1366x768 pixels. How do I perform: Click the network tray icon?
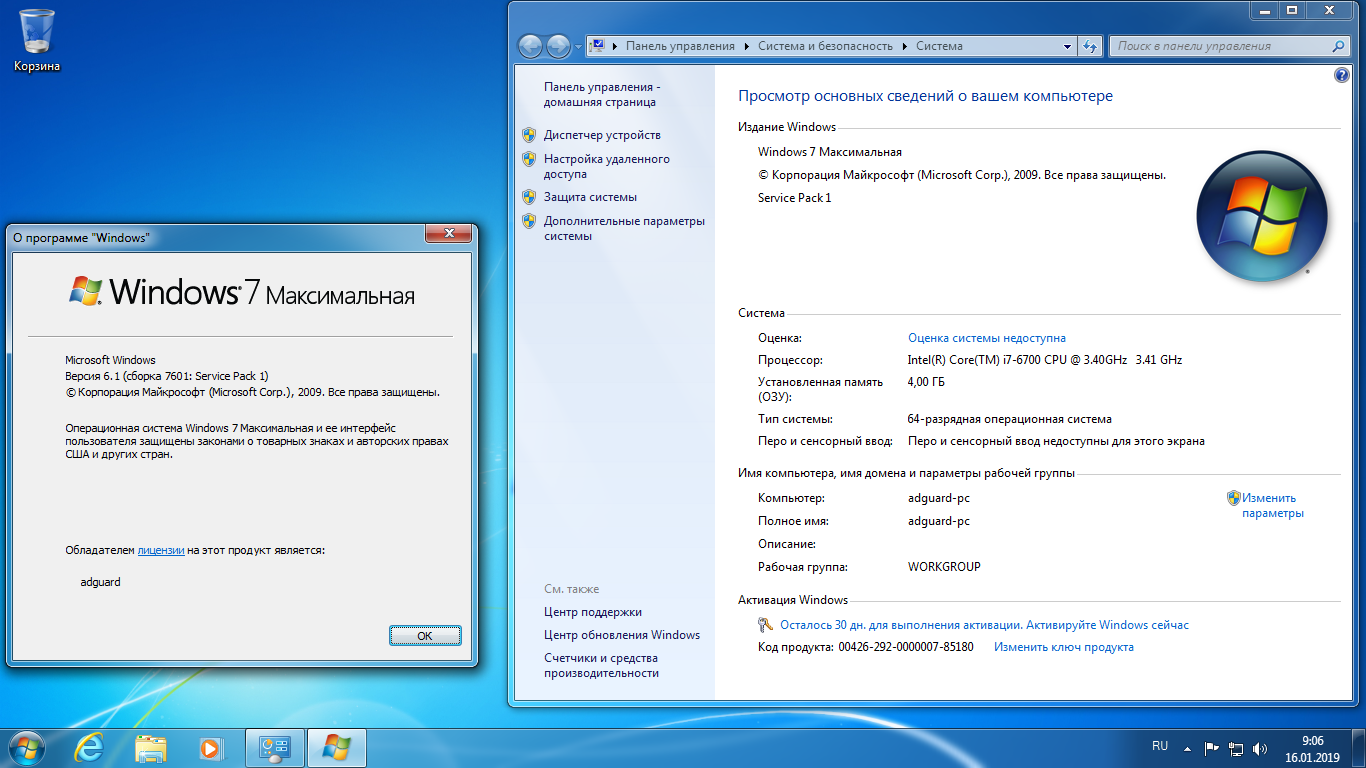1236,748
